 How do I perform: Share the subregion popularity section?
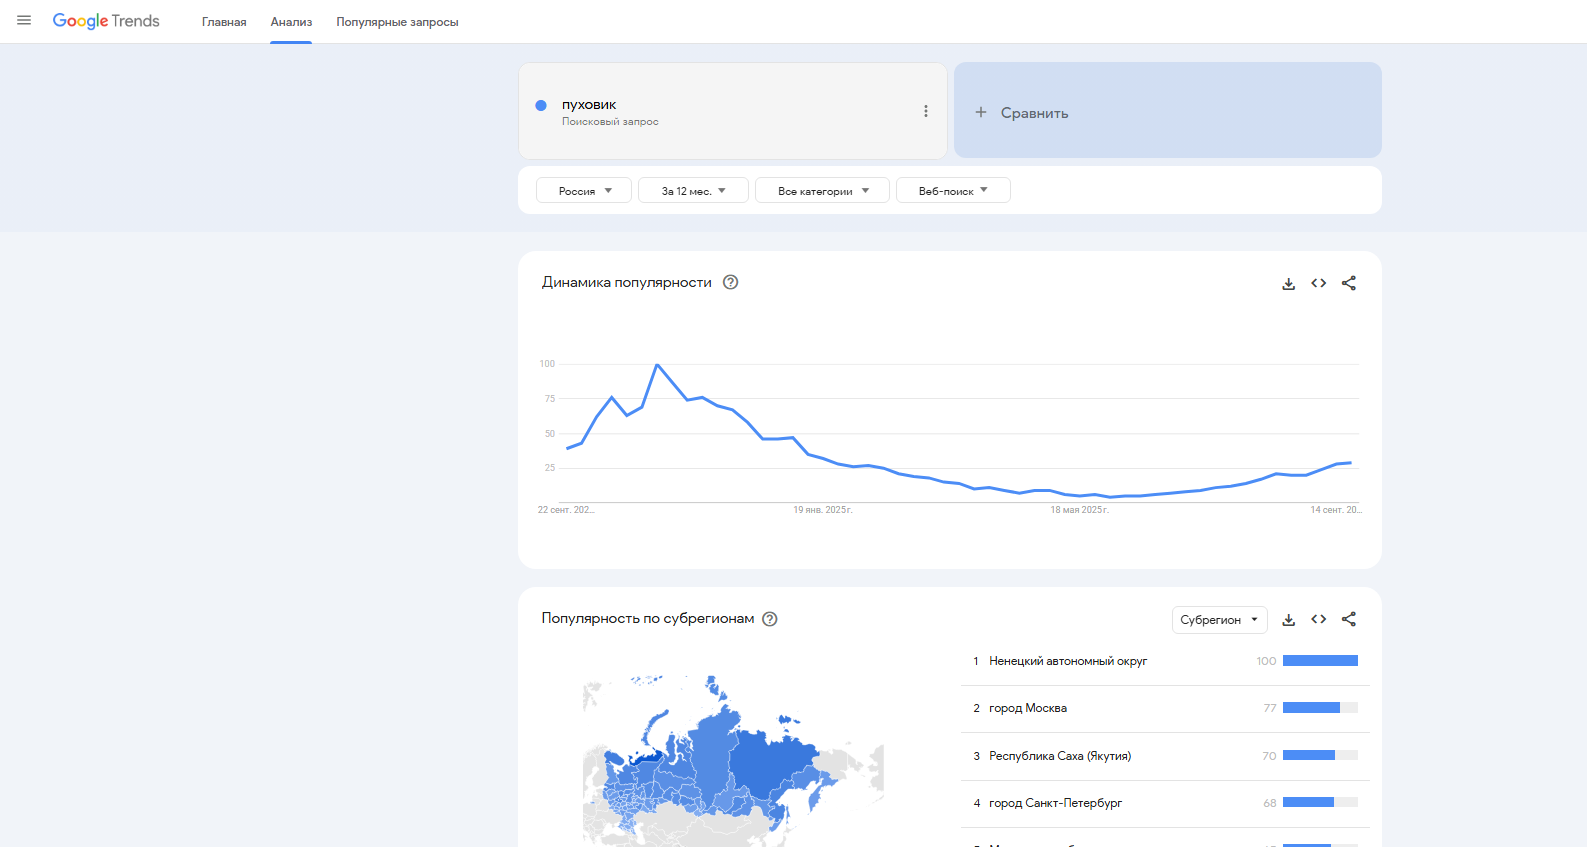(1348, 620)
